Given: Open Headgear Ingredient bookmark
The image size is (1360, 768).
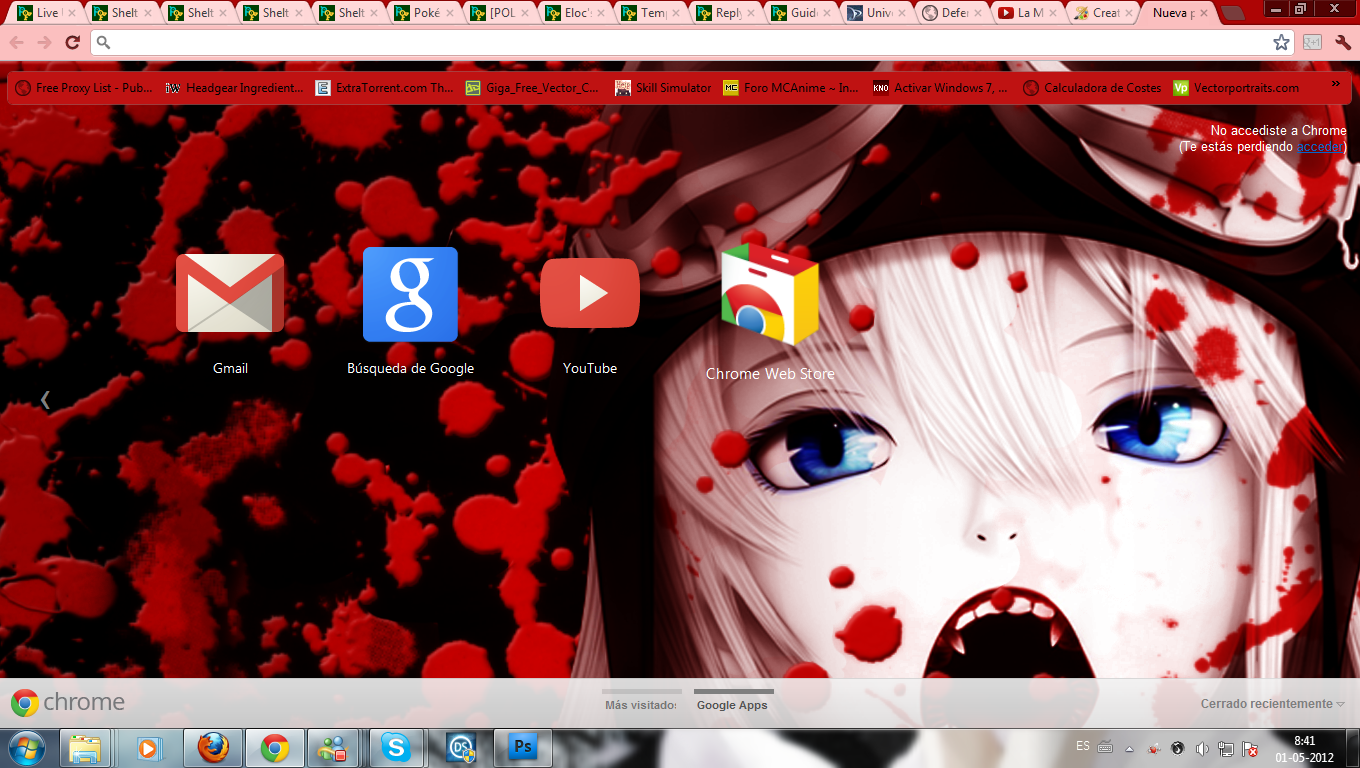Looking at the screenshot, I should [235, 88].
